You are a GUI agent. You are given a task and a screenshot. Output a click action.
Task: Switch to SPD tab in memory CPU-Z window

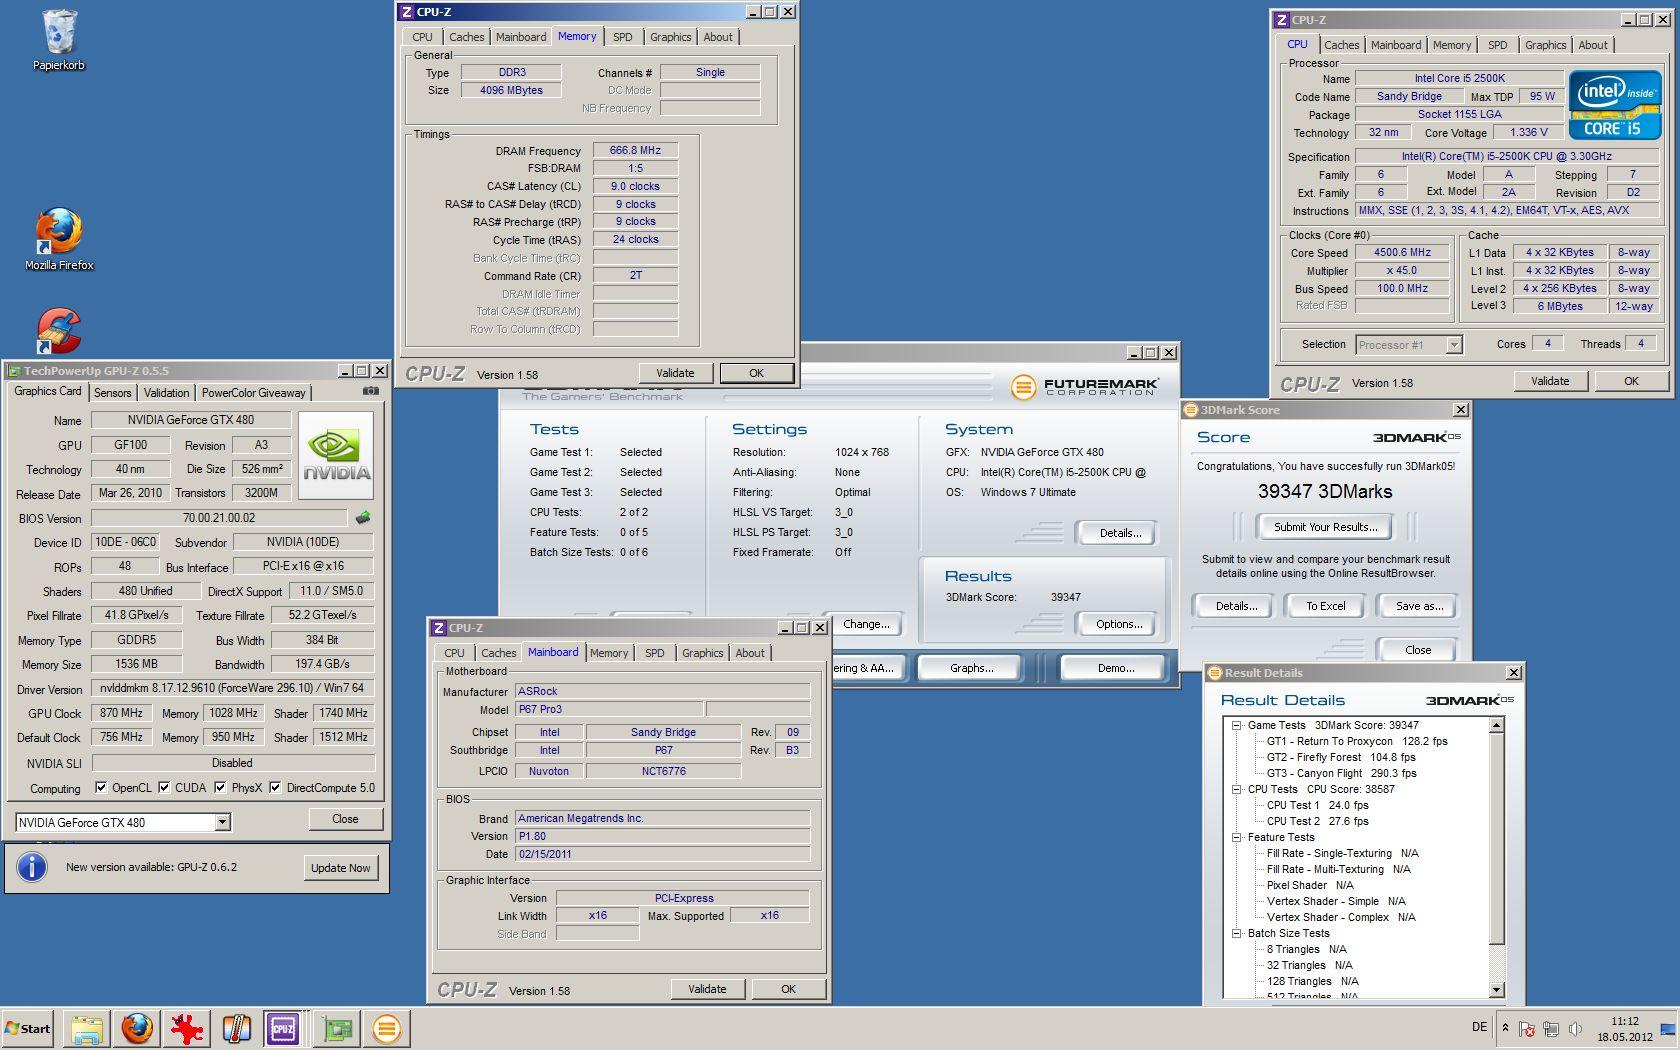[622, 37]
